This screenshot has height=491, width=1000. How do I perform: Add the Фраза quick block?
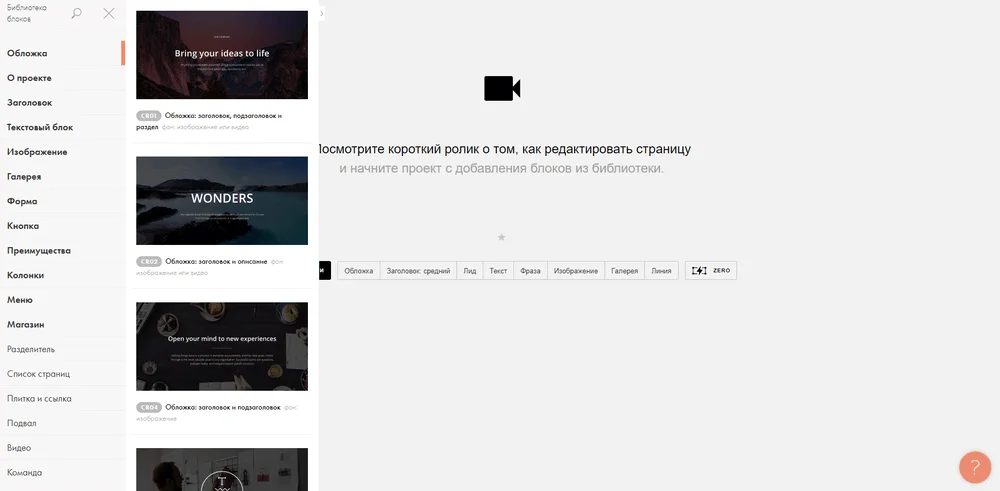click(530, 270)
